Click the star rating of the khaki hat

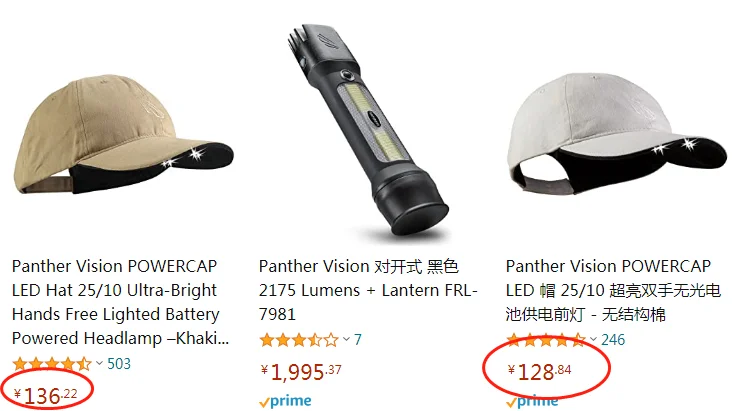52,364
